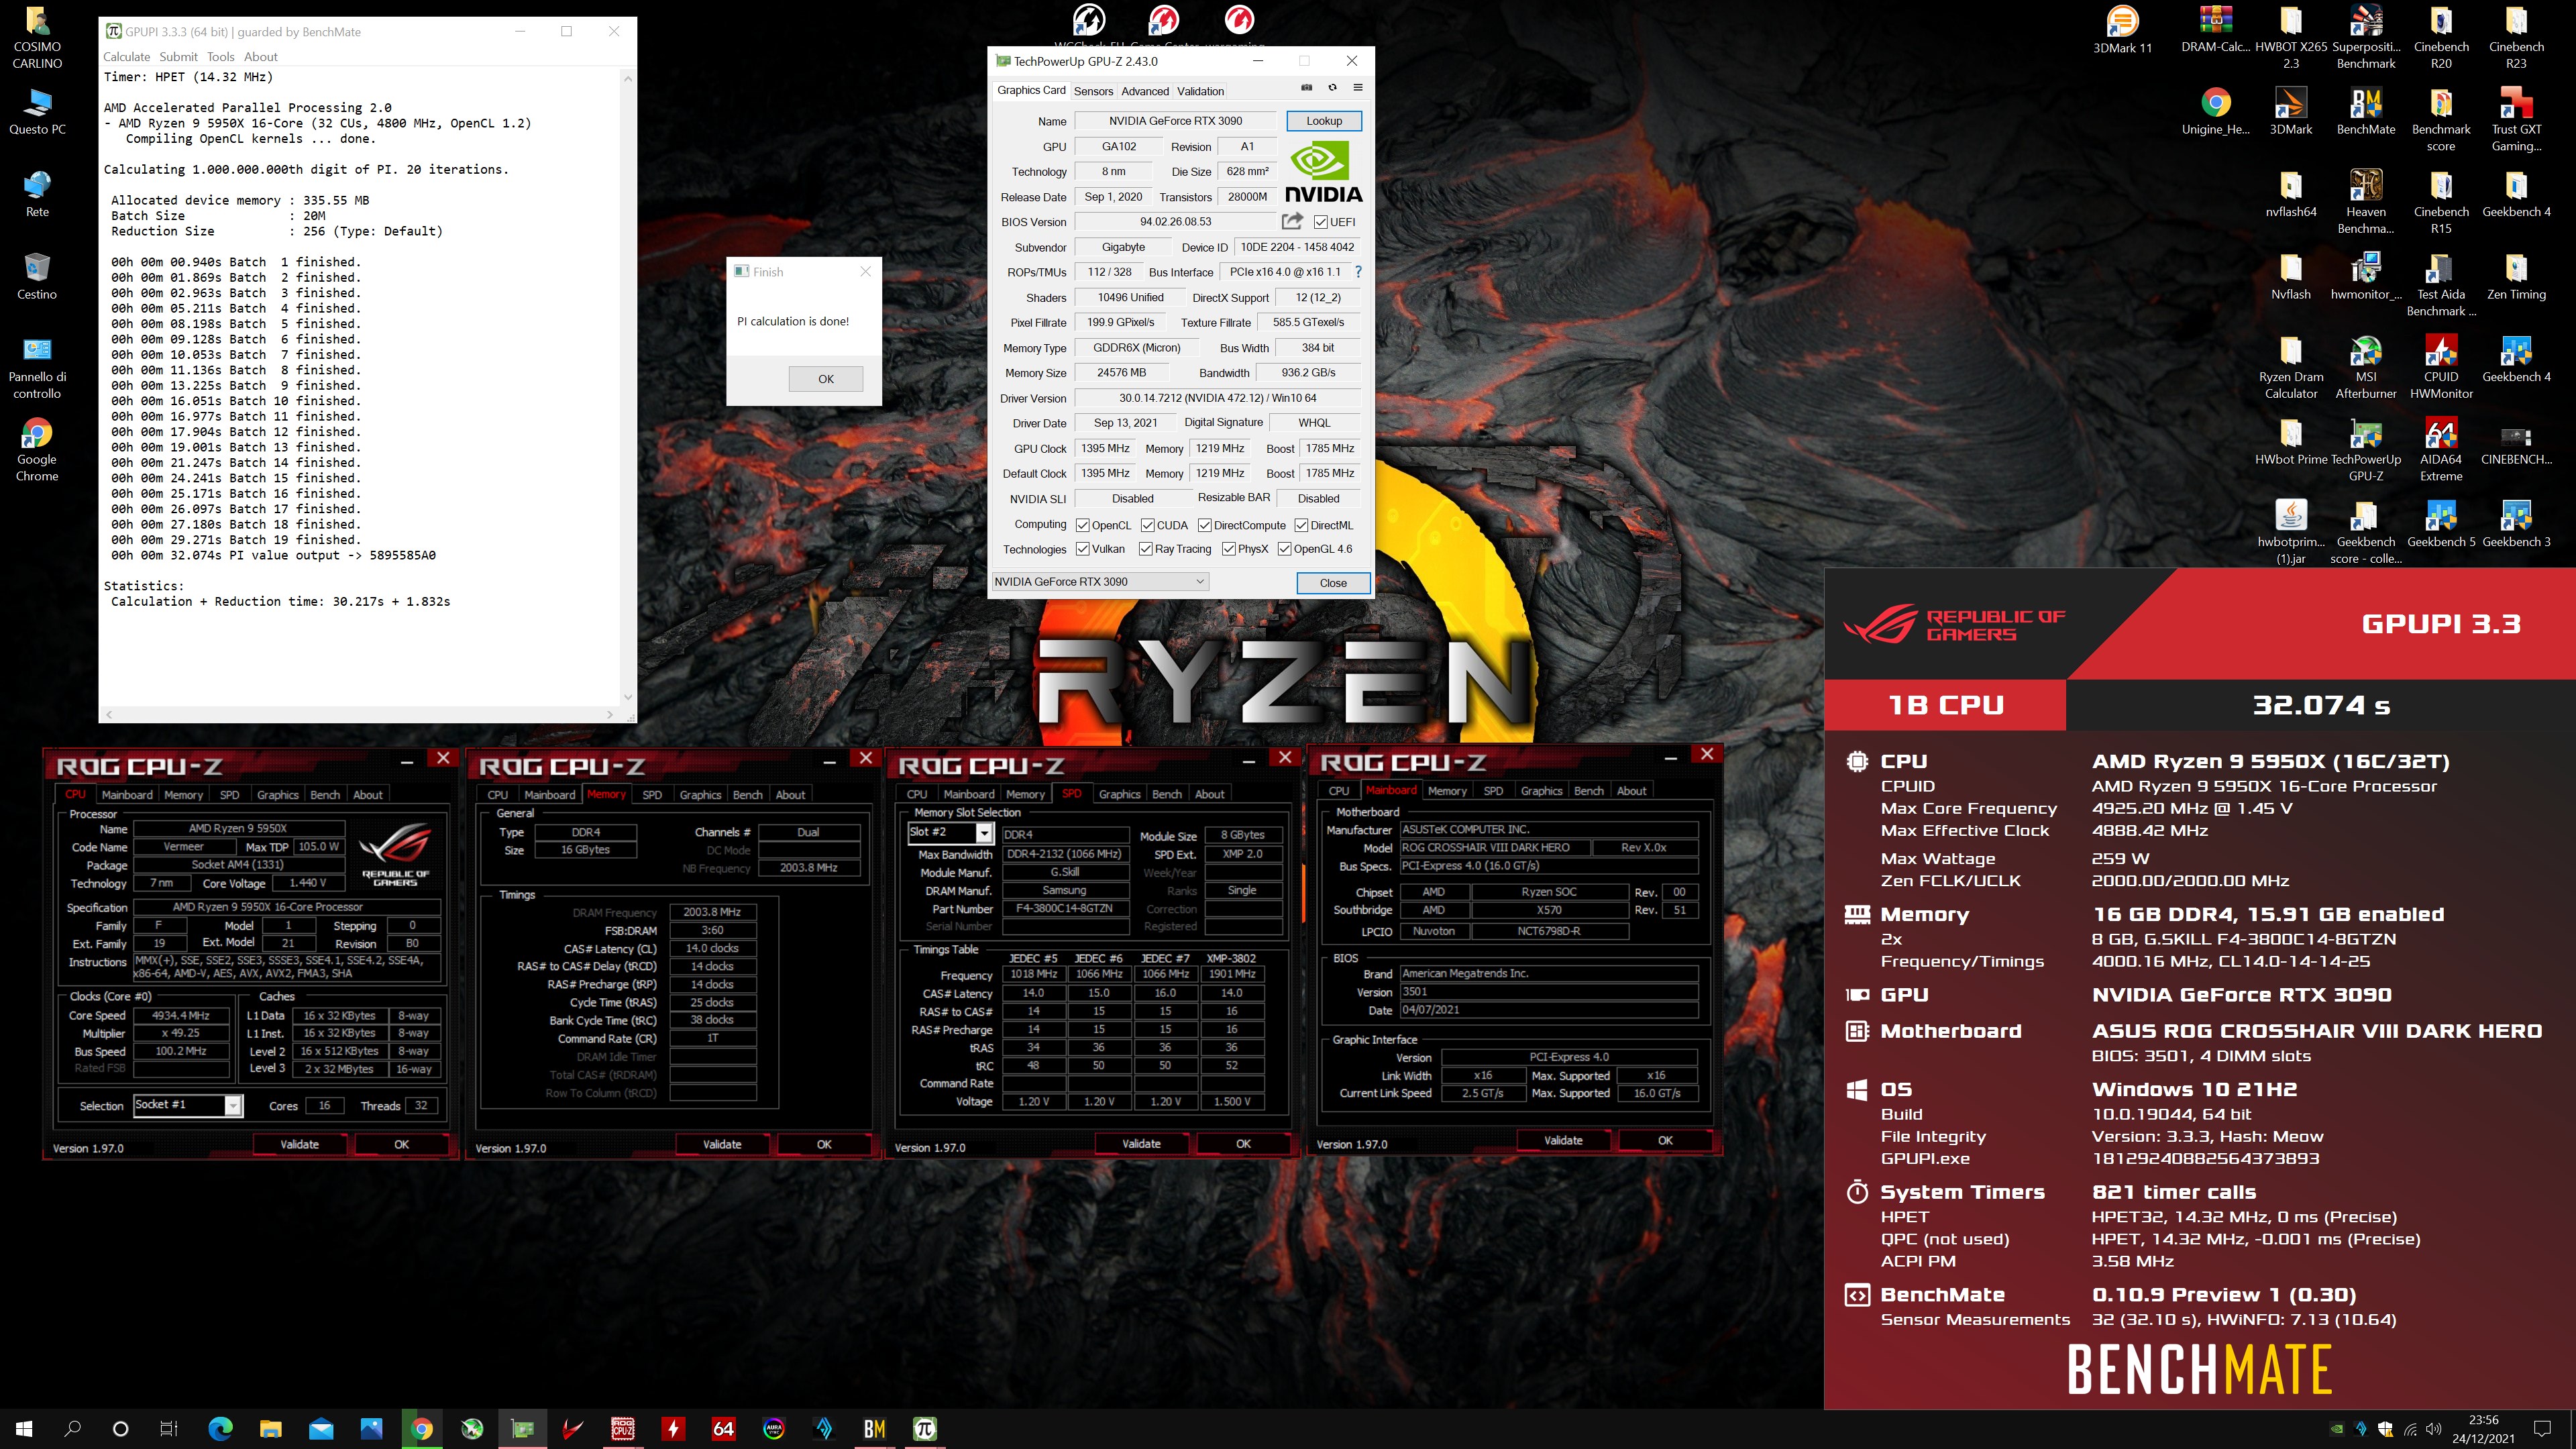
Task: Switch to the Validation tab in GPU-Z
Action: click(1200, 91)
